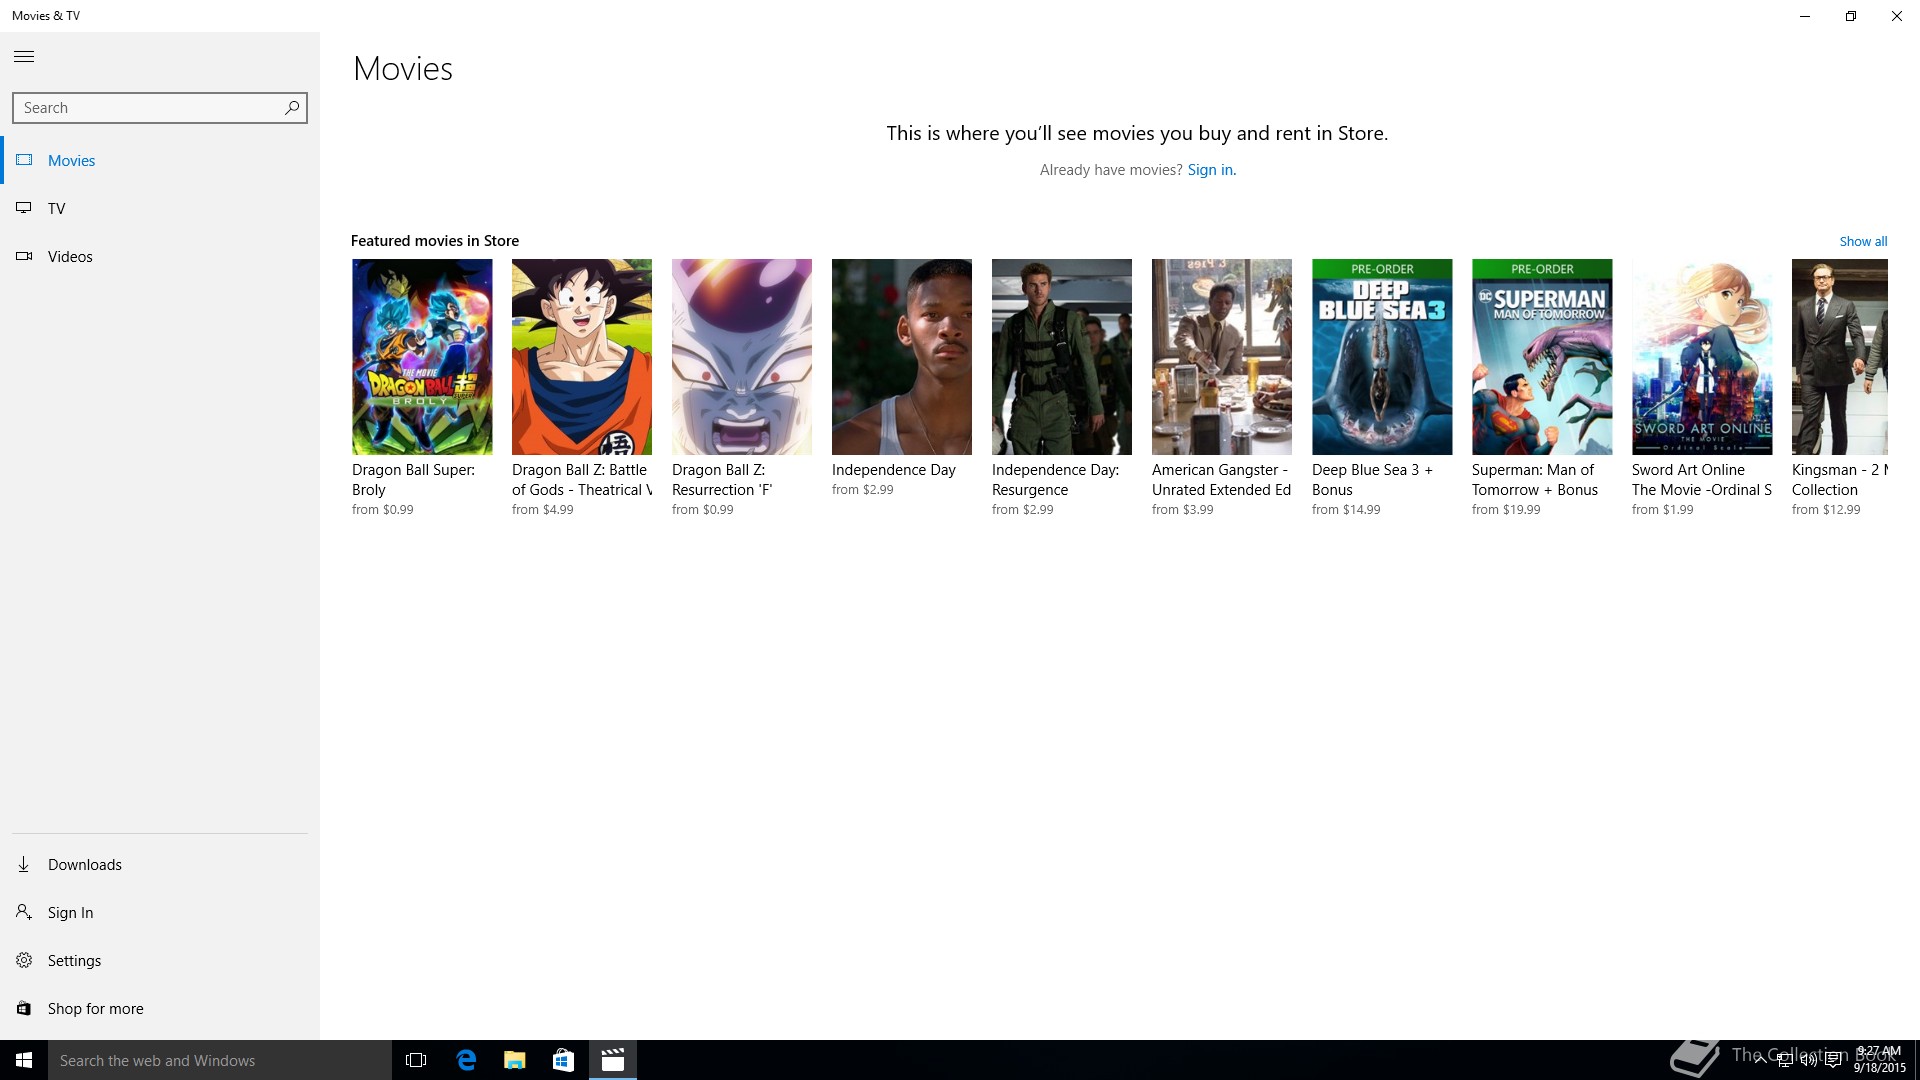Open Windows Store from taskbar
This screenshot has height=1080, width=1920.
tap(563, 1060)
